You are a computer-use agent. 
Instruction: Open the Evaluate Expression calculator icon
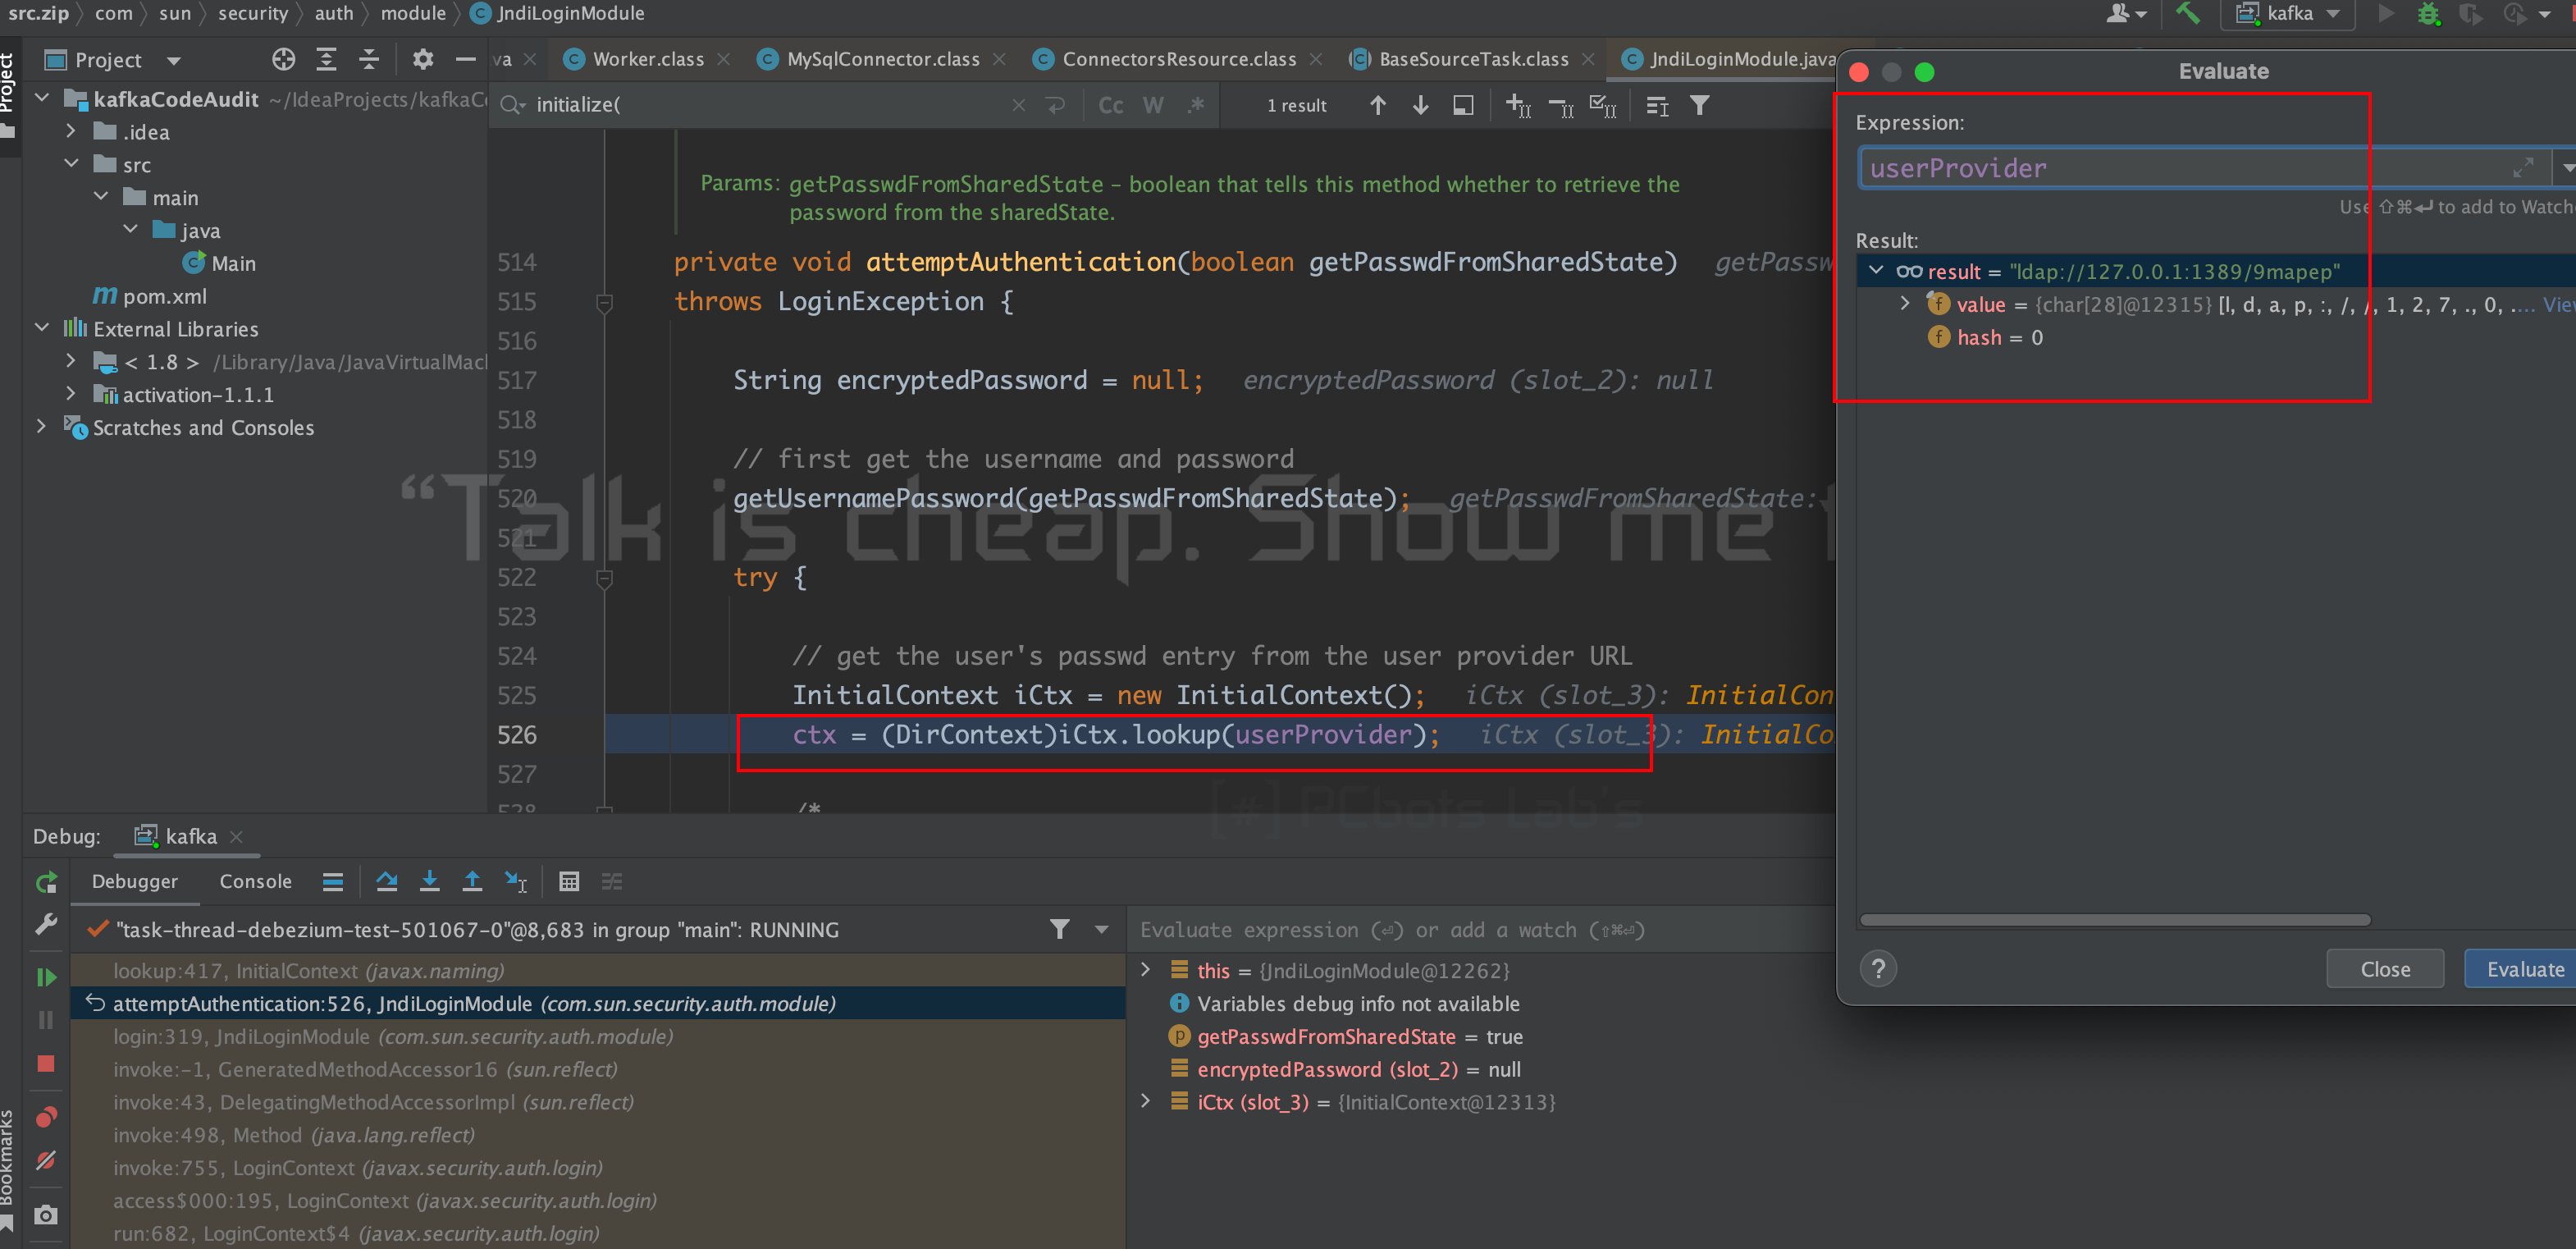point(569,881)
